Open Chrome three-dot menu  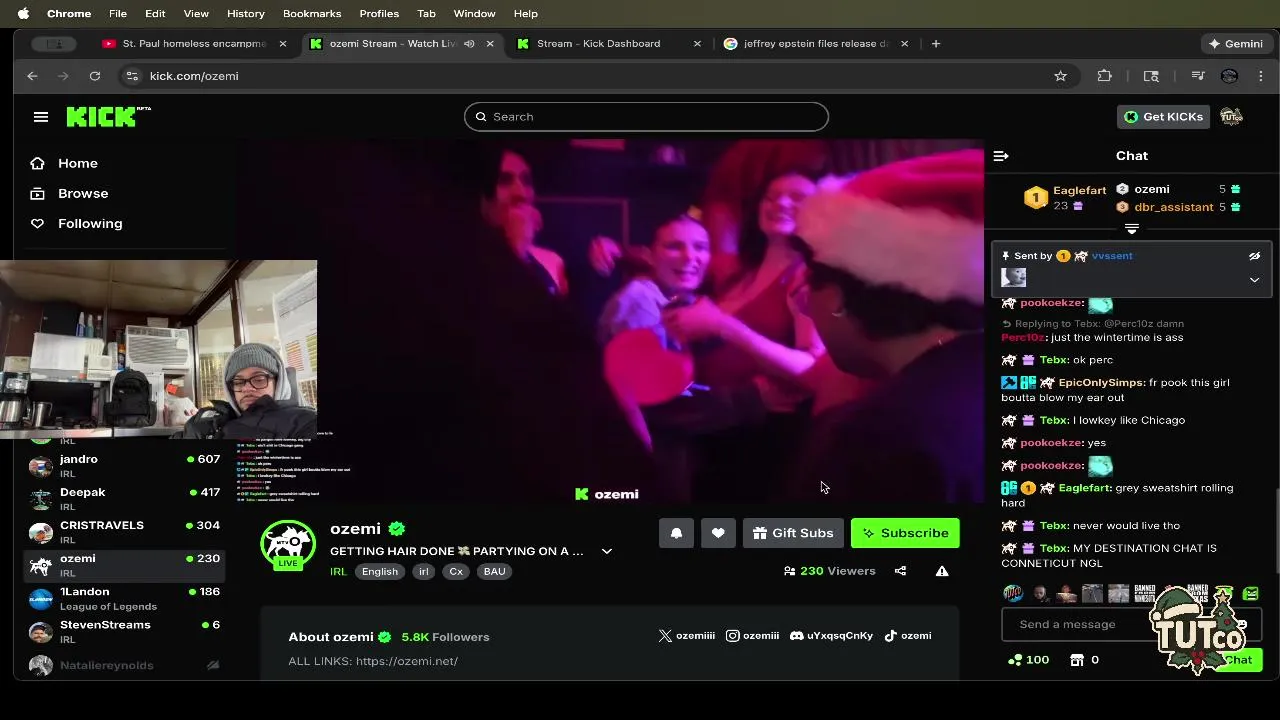pos(1261,76)
